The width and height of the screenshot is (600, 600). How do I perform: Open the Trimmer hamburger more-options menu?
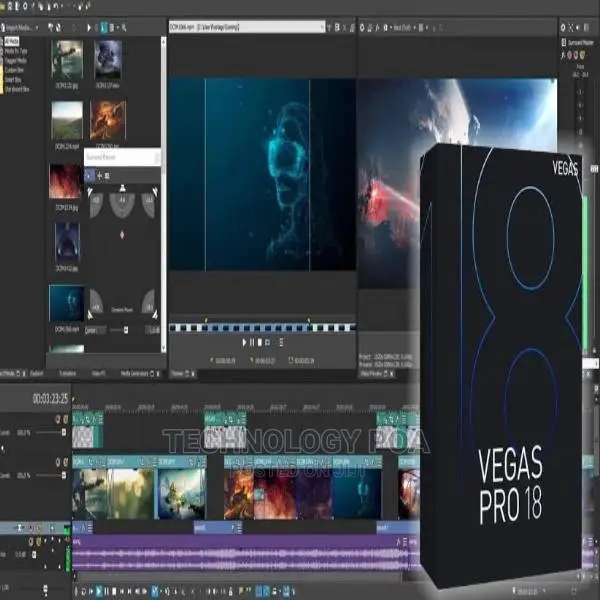pyautogui.click(x=281, y=342)
